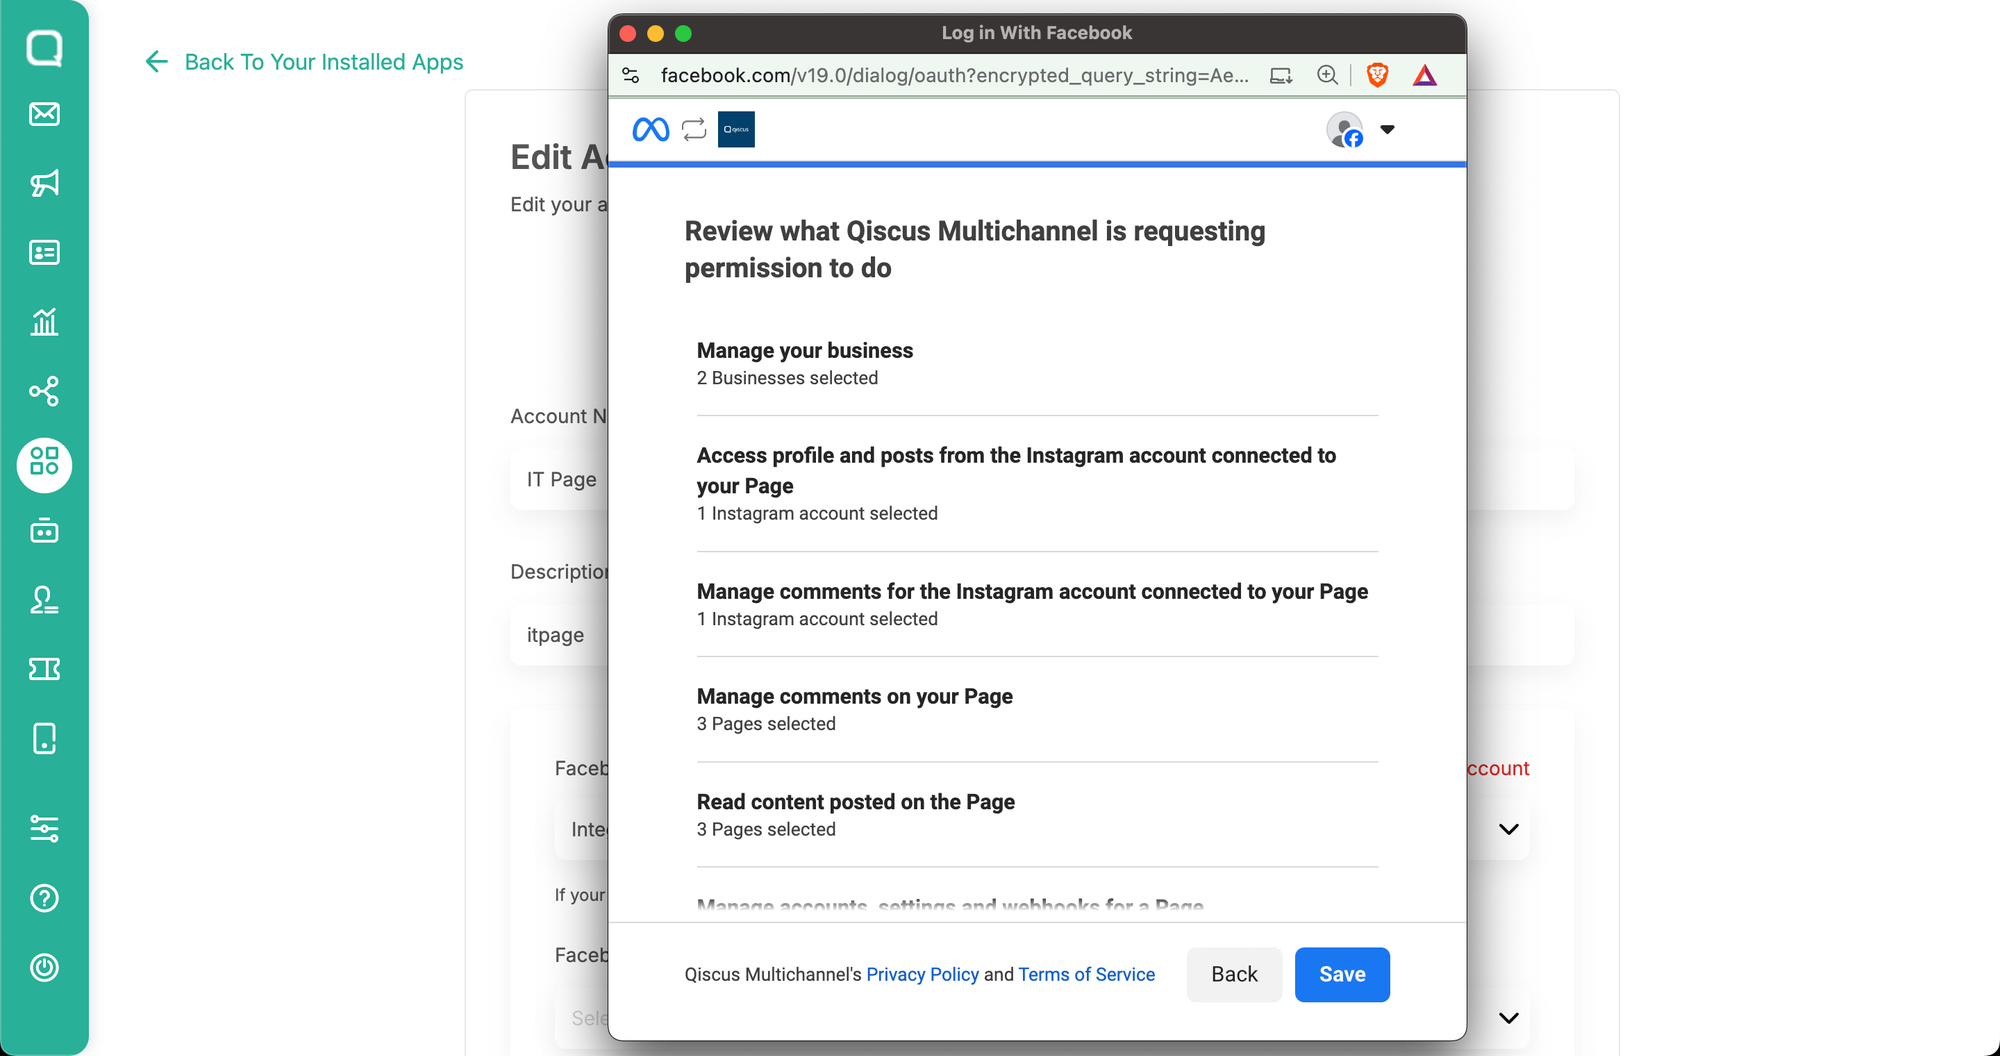Open the Ticket icon in sidebar
The image size is (2000, 1056).
coord(44,669)
